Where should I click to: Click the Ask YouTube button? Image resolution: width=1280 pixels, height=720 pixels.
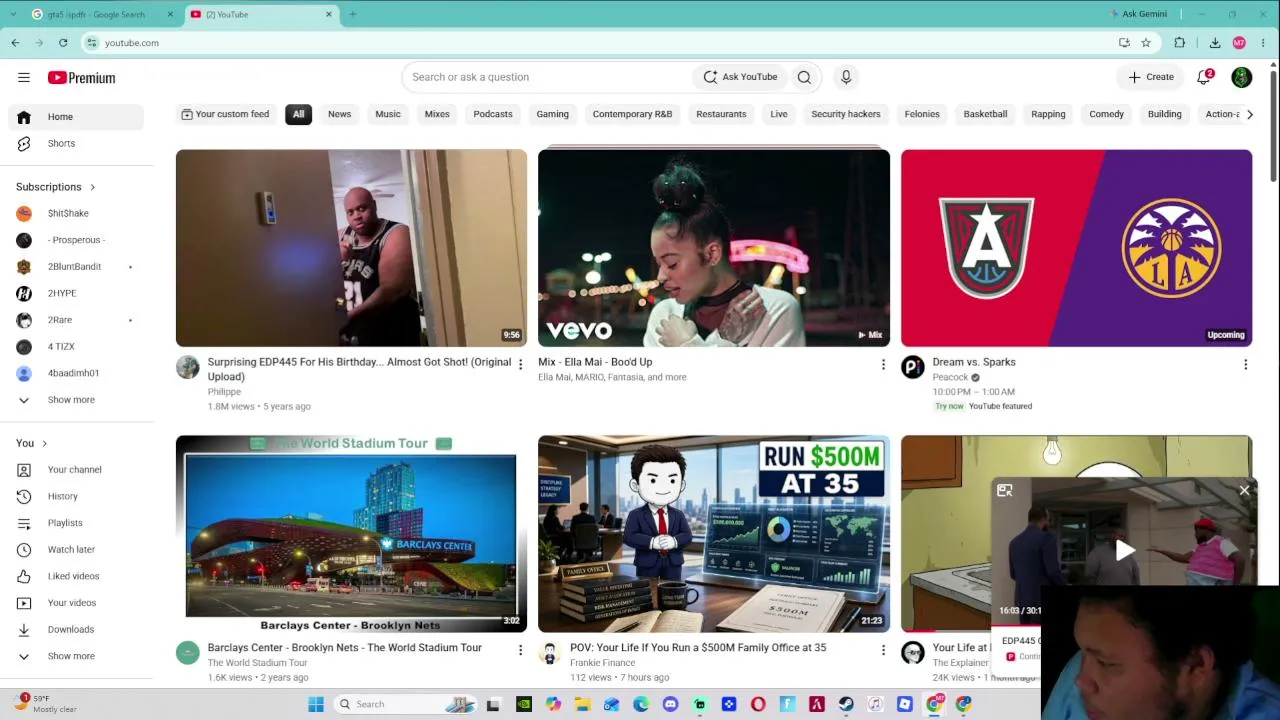tap(740, 77)
